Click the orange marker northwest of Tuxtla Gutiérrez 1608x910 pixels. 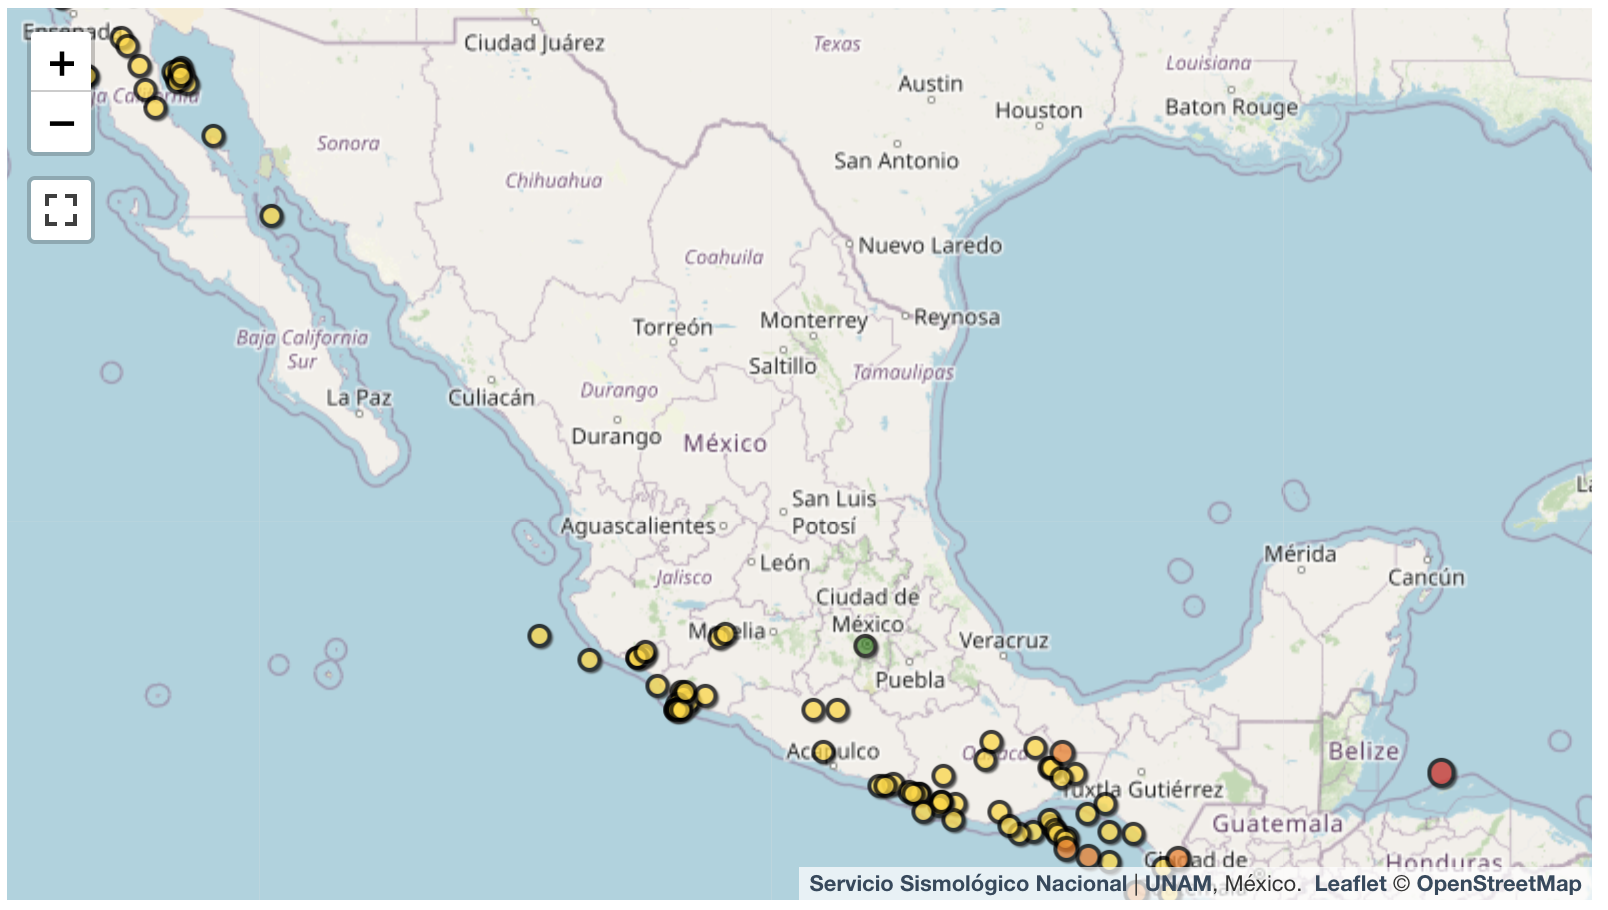pyautogui.click(x=1062, y=752)
